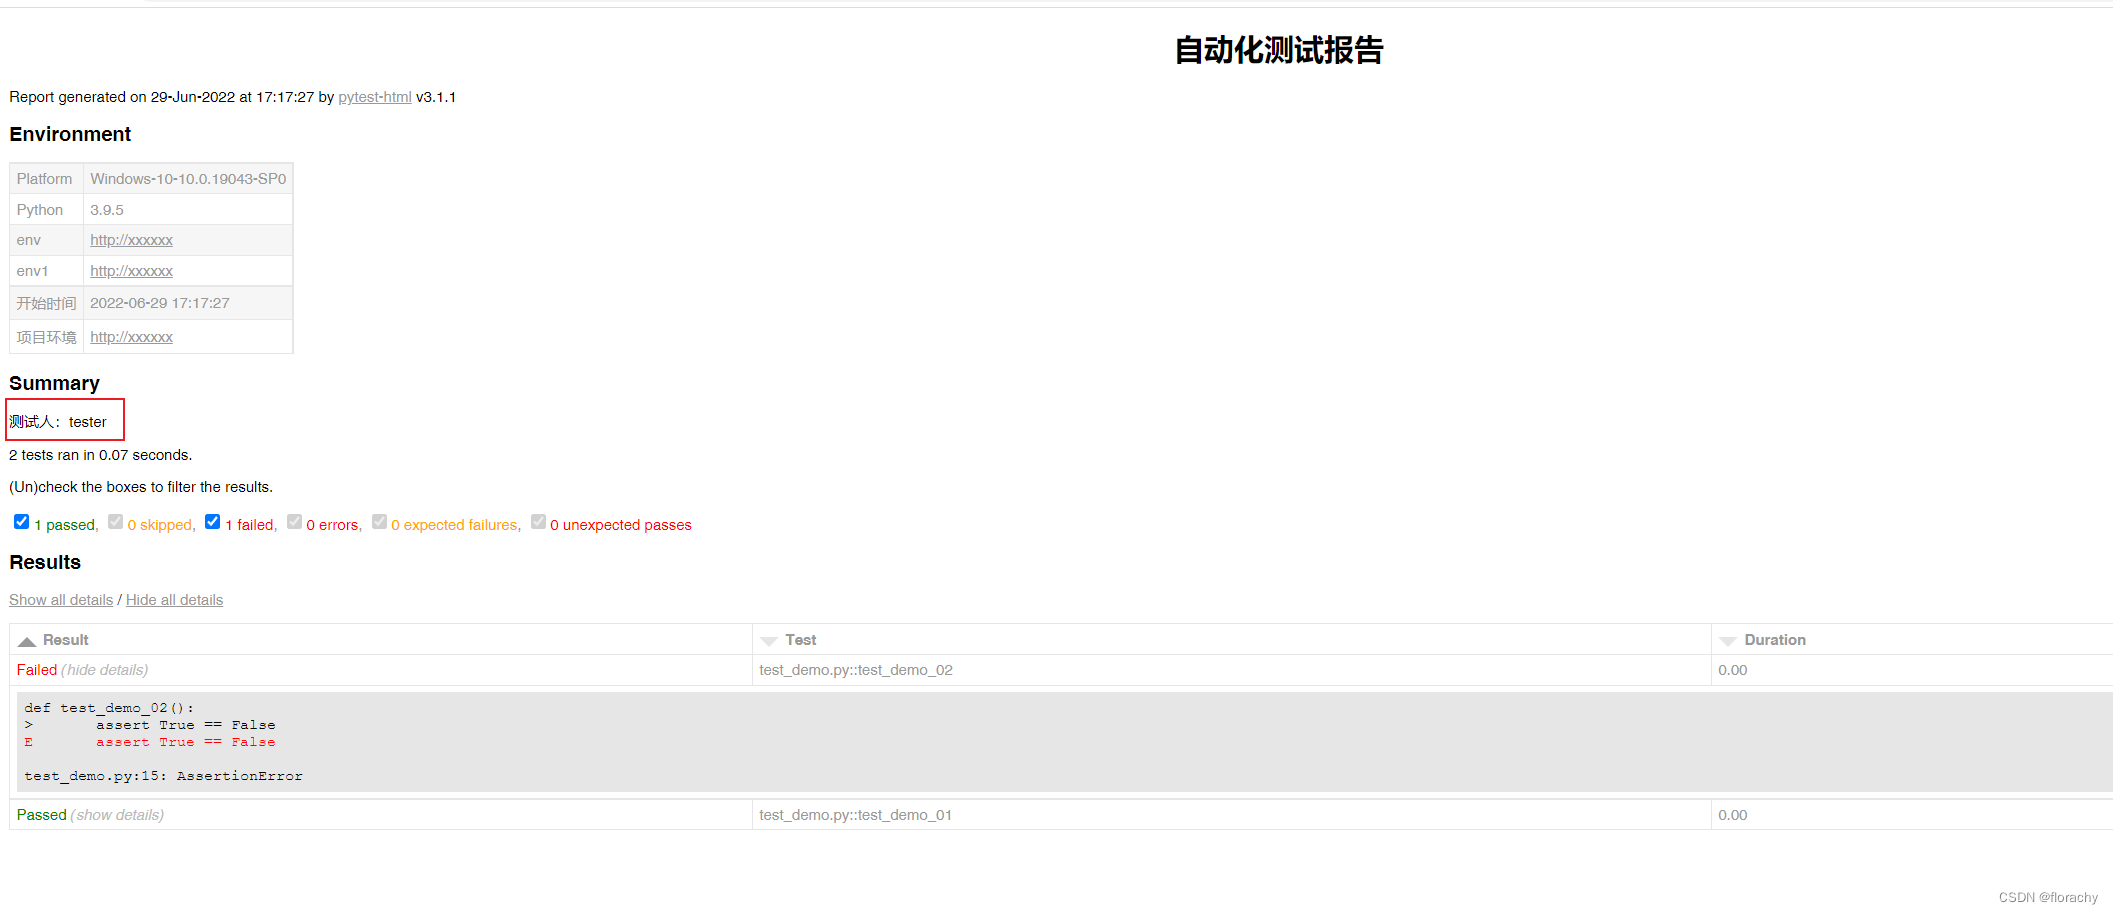Toggle the '0 skipped' filter checkbox
This screenshot has width=2113, height=914.
(115, 522)
